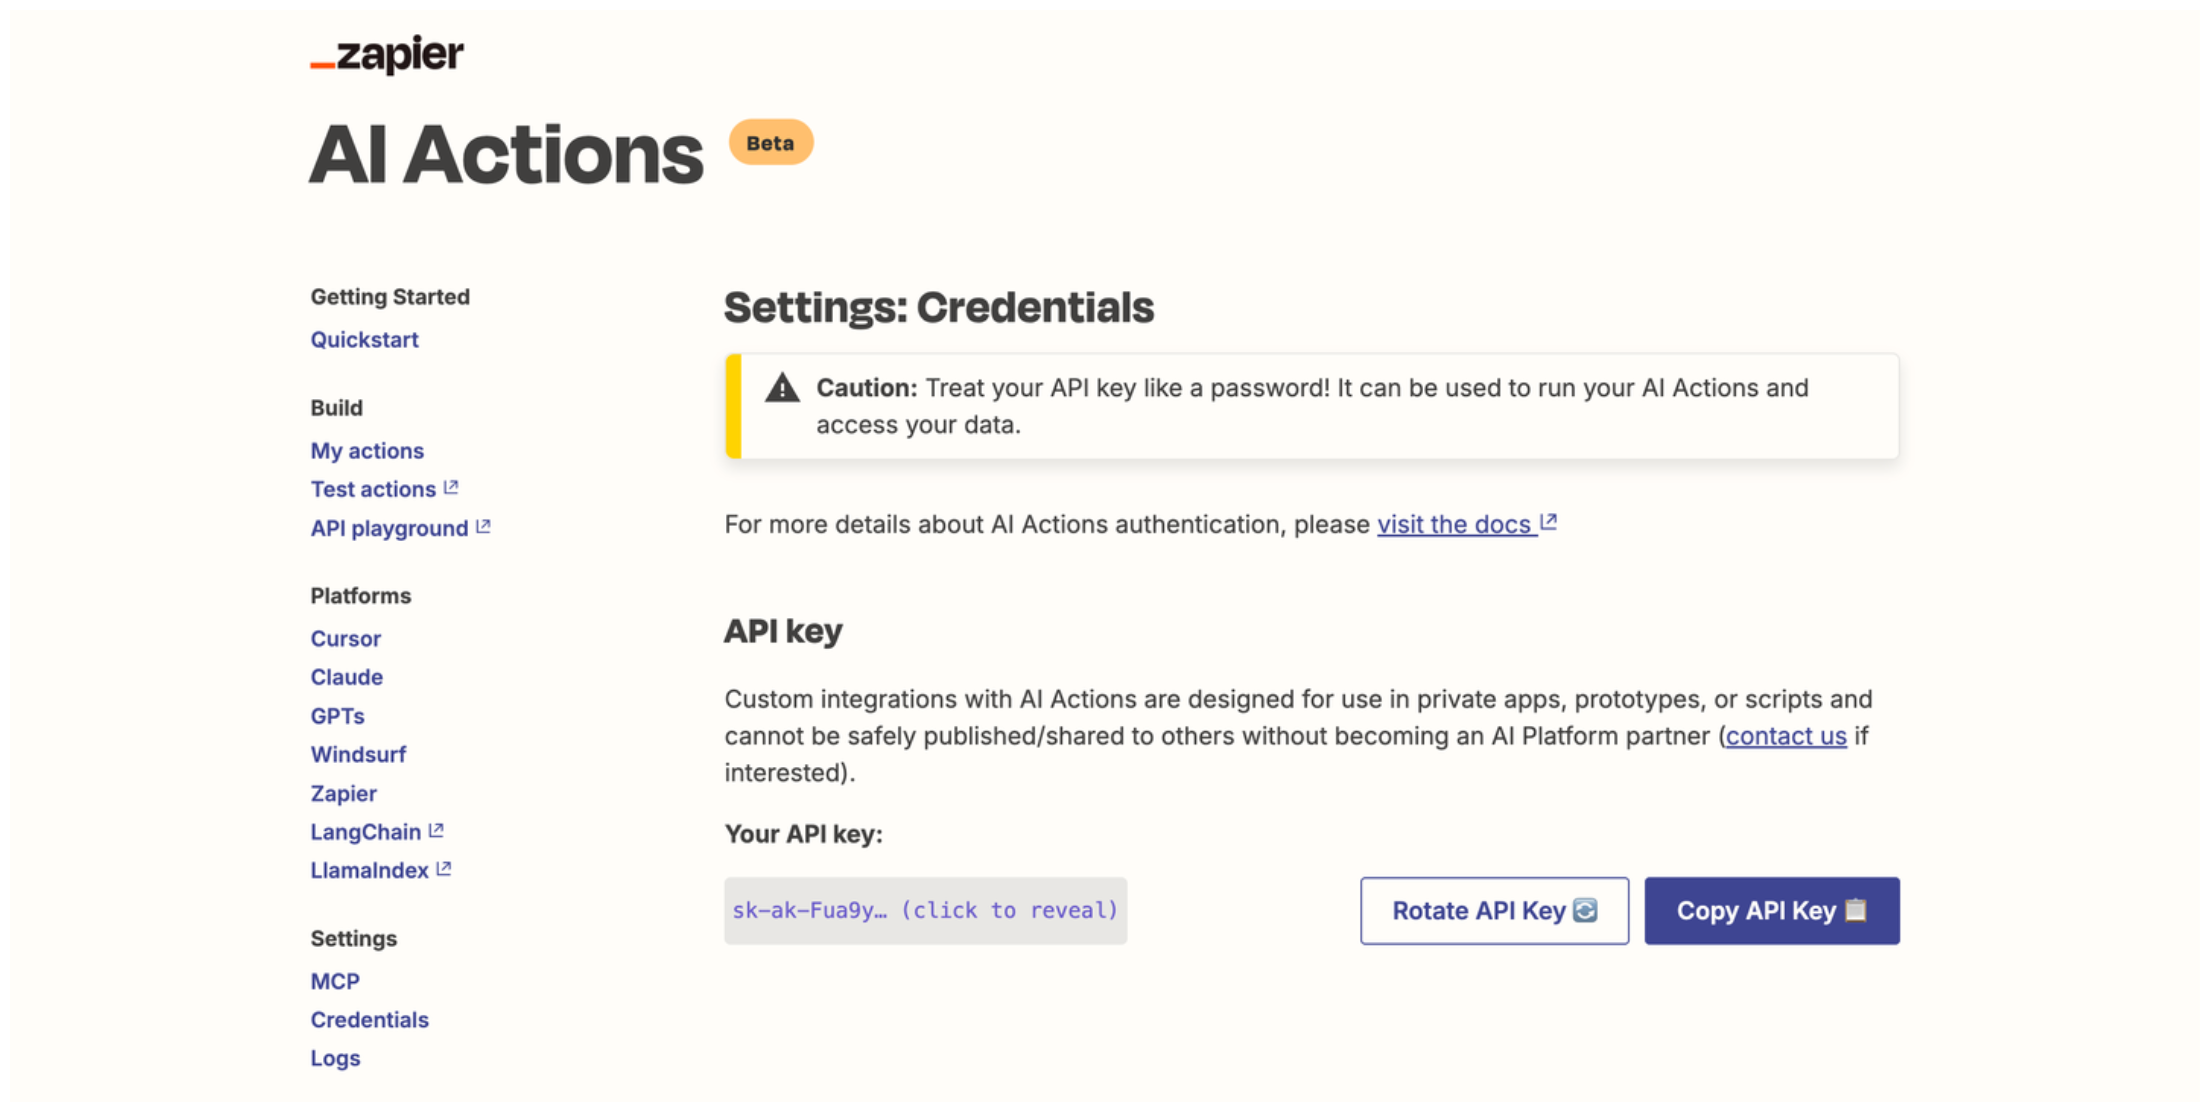Click the Beta badge next to AI Actions
The width and height of the screenshot is (2209, 1111).
pos(771,143)
